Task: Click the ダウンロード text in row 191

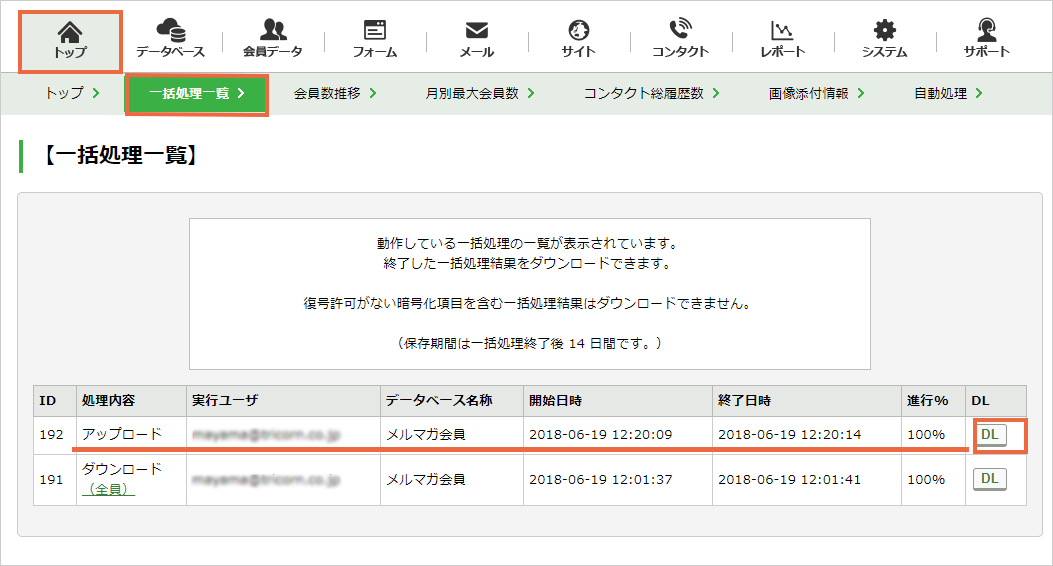Action: coord(122,469)
